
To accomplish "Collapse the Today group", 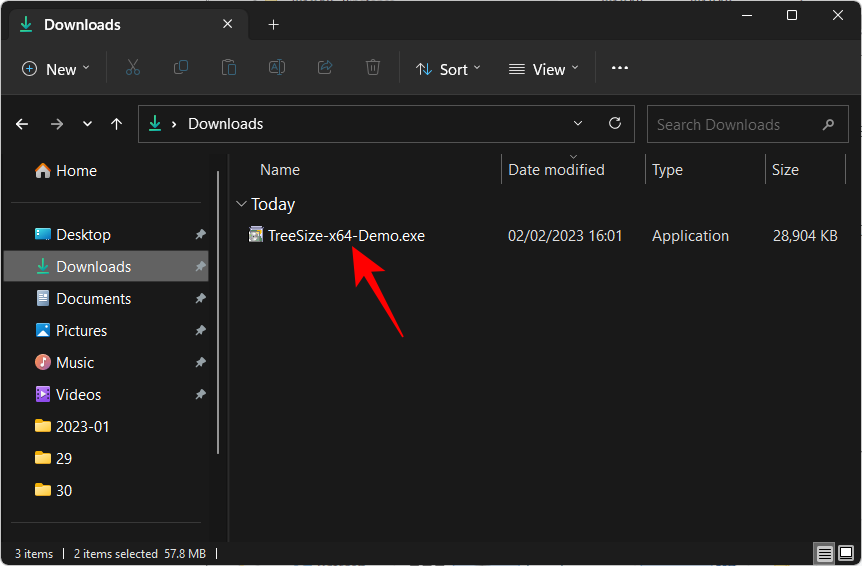I will (241, 204).
